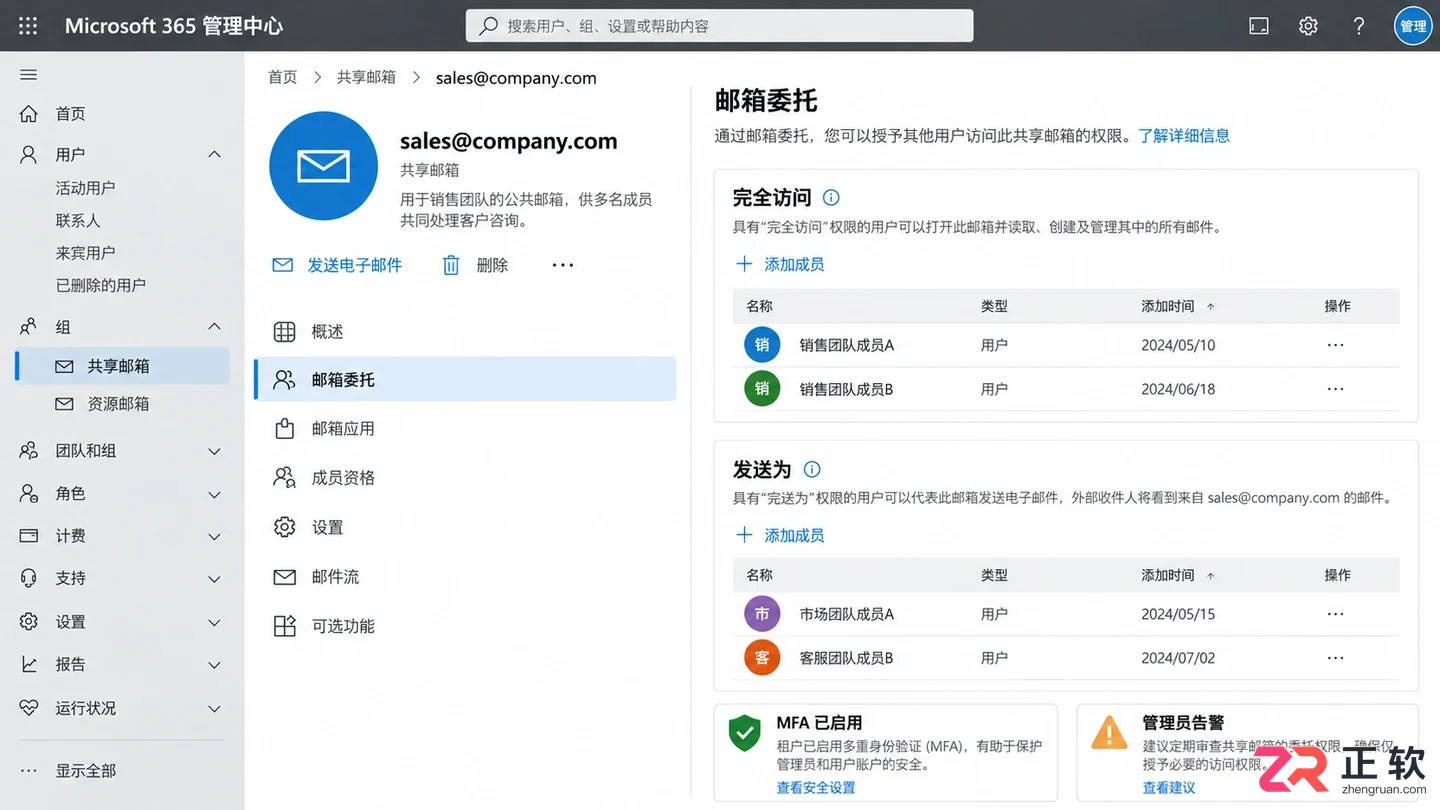Click the purple avatar of 市场团队成员A
Viewport: 1440px width, 810px height.
[762, 614]
